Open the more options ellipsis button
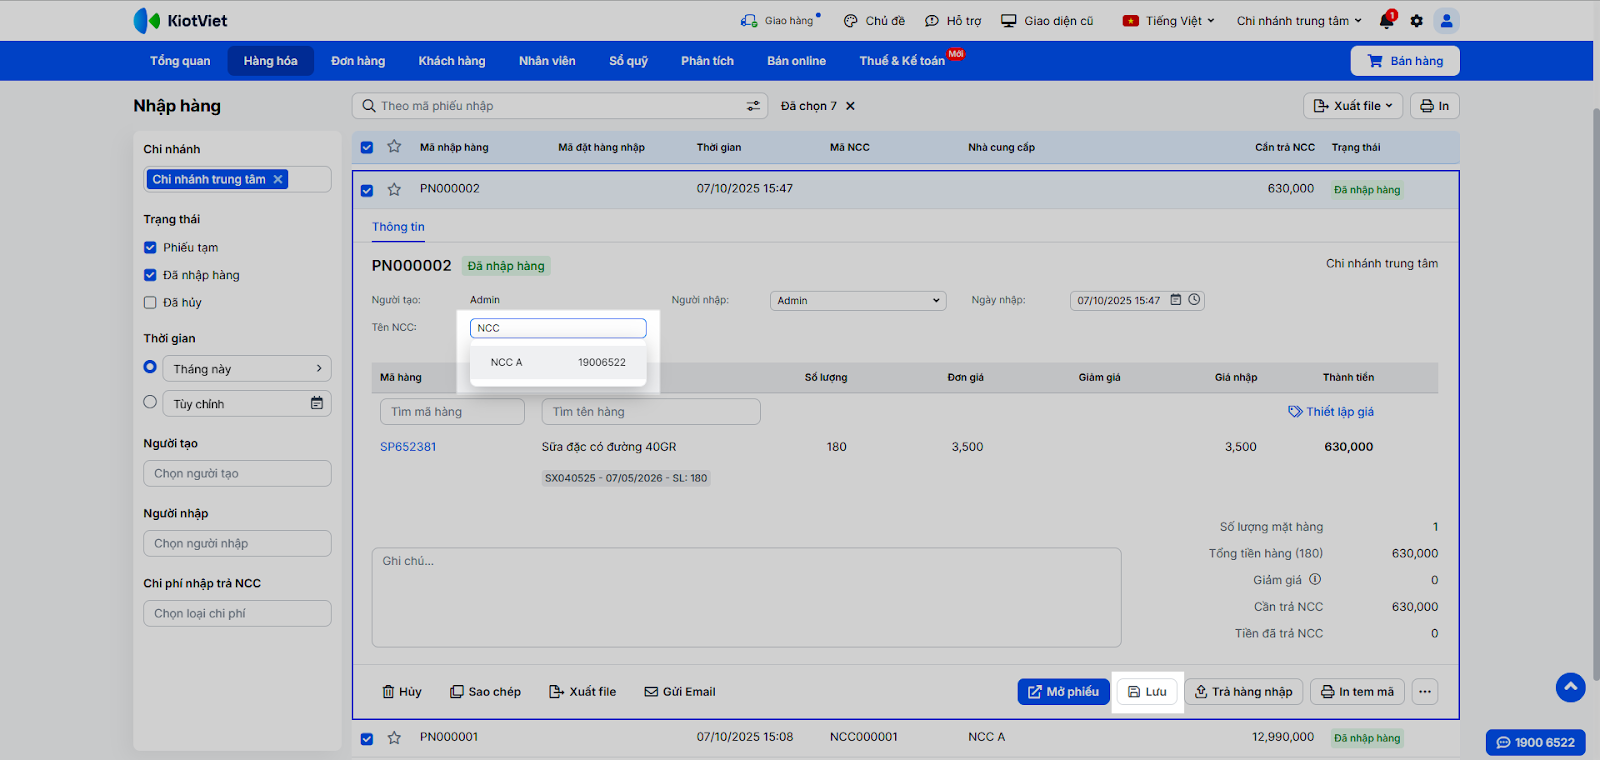The height and width of the screenshot is (760, 1600). (1425, 692)
